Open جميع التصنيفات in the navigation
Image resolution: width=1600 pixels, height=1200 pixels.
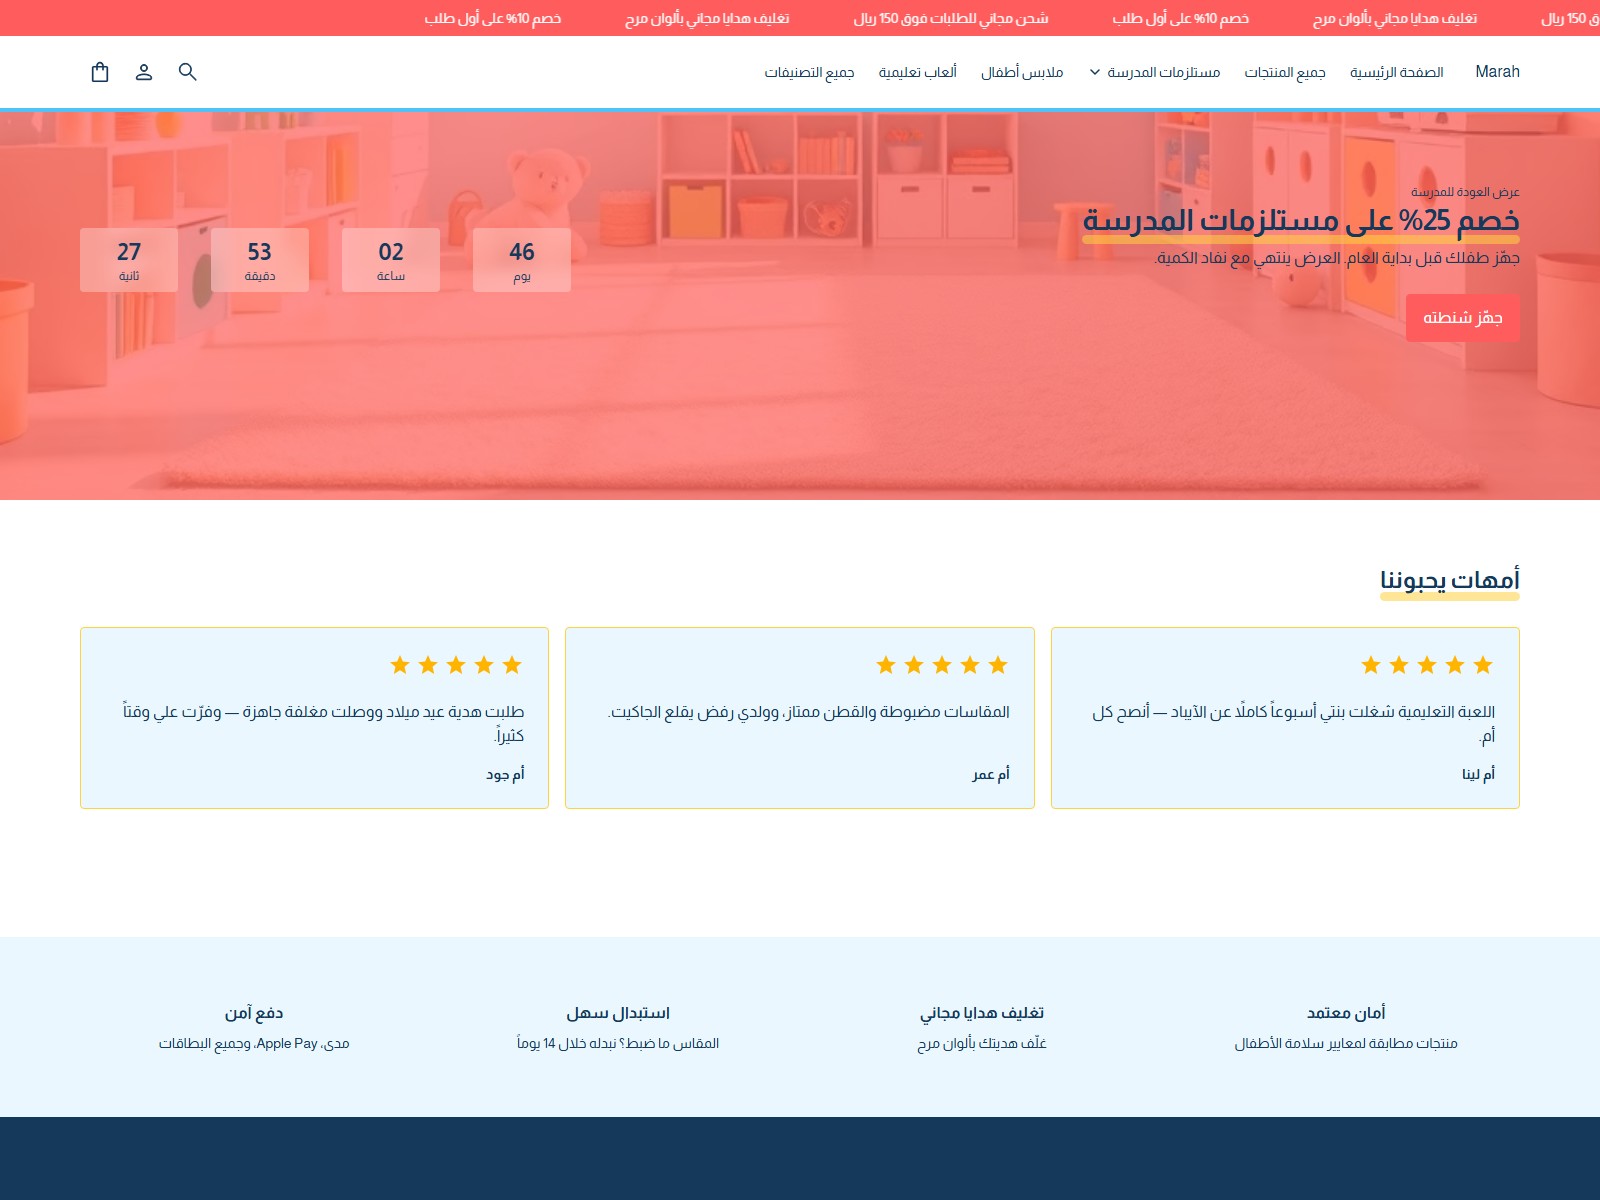[x=810, y=72]
